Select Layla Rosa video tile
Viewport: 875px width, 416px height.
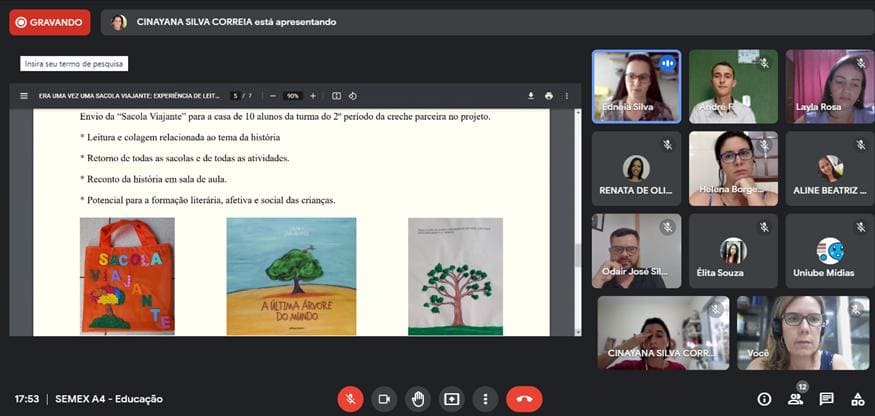click(x=830, y=87)
